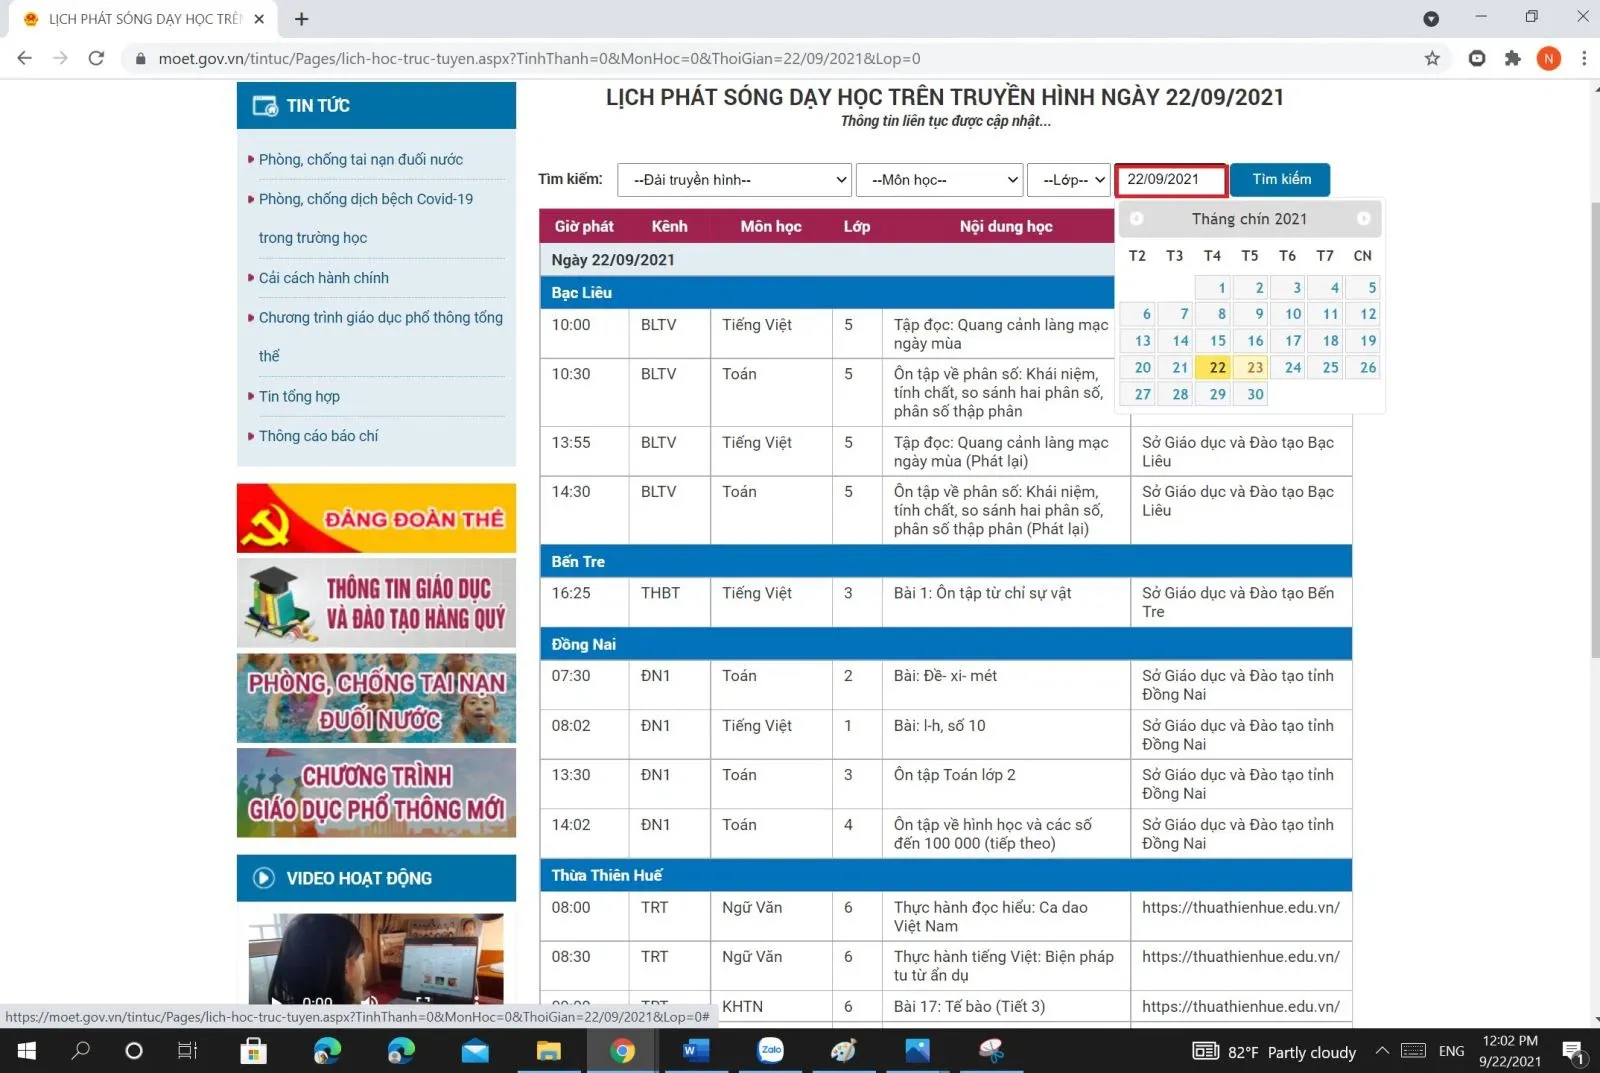The width and height of the screenshot is (1600, 1073).
Task: Bookmark this page with star icon
Action: (x=1432, y=58)
